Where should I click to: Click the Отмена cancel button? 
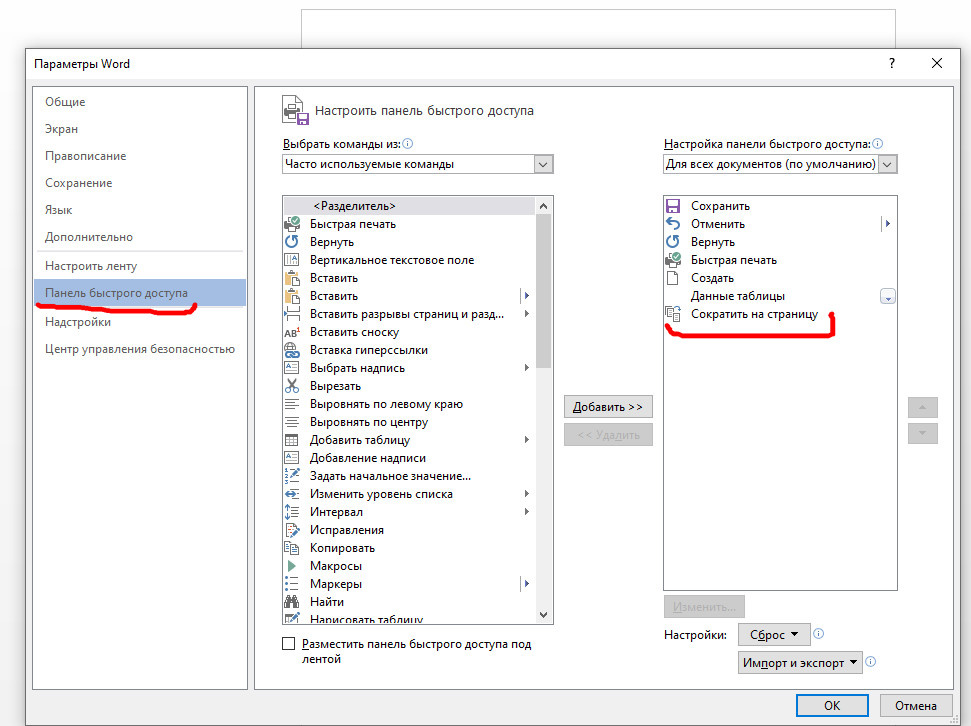point(915,706)
